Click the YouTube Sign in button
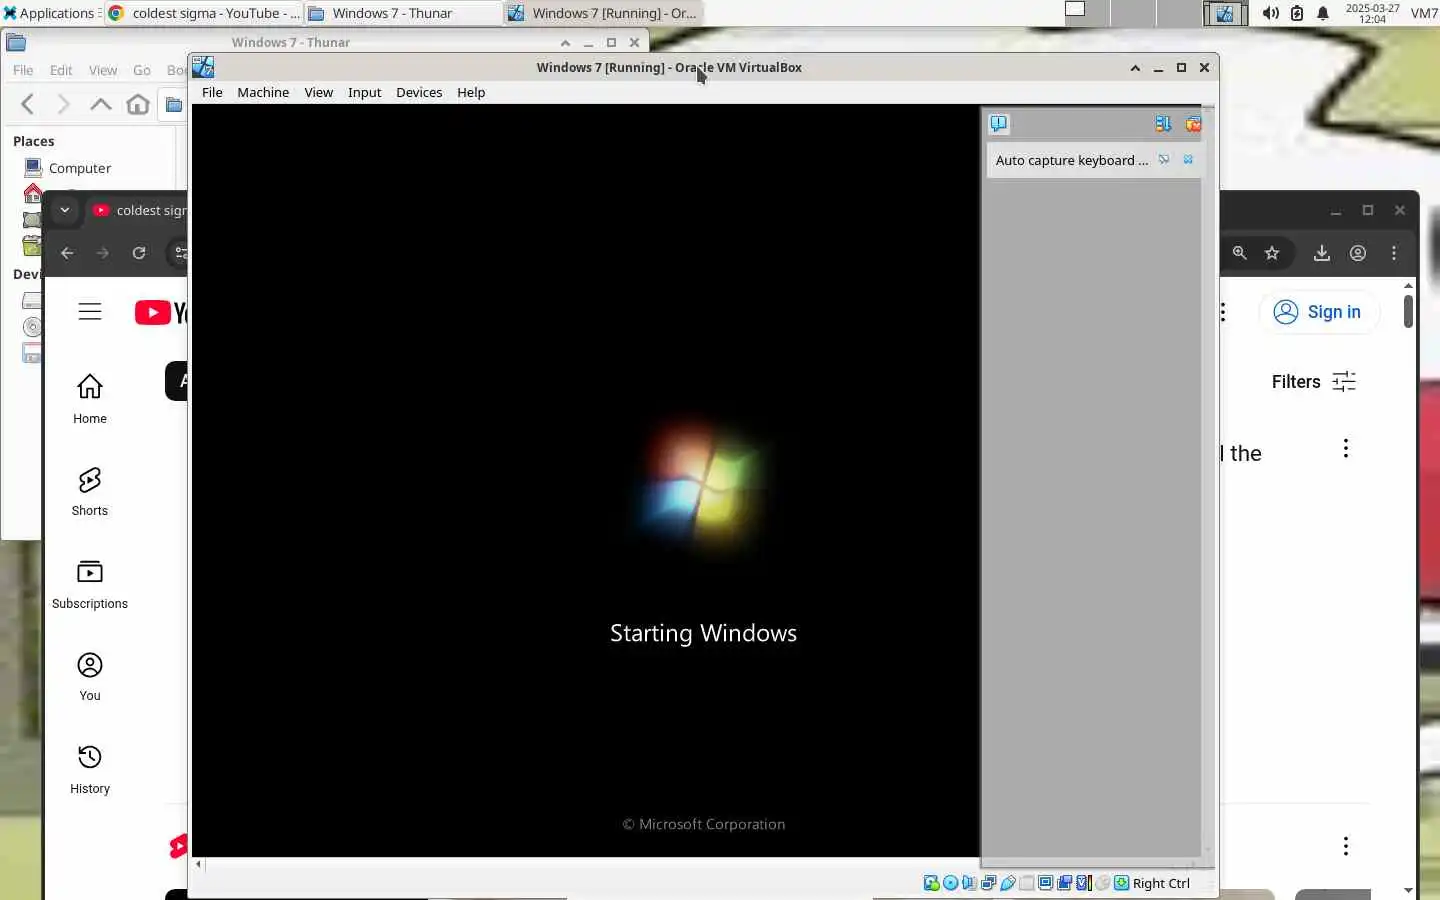The image size is (1440, 900). click(1318, 312)
